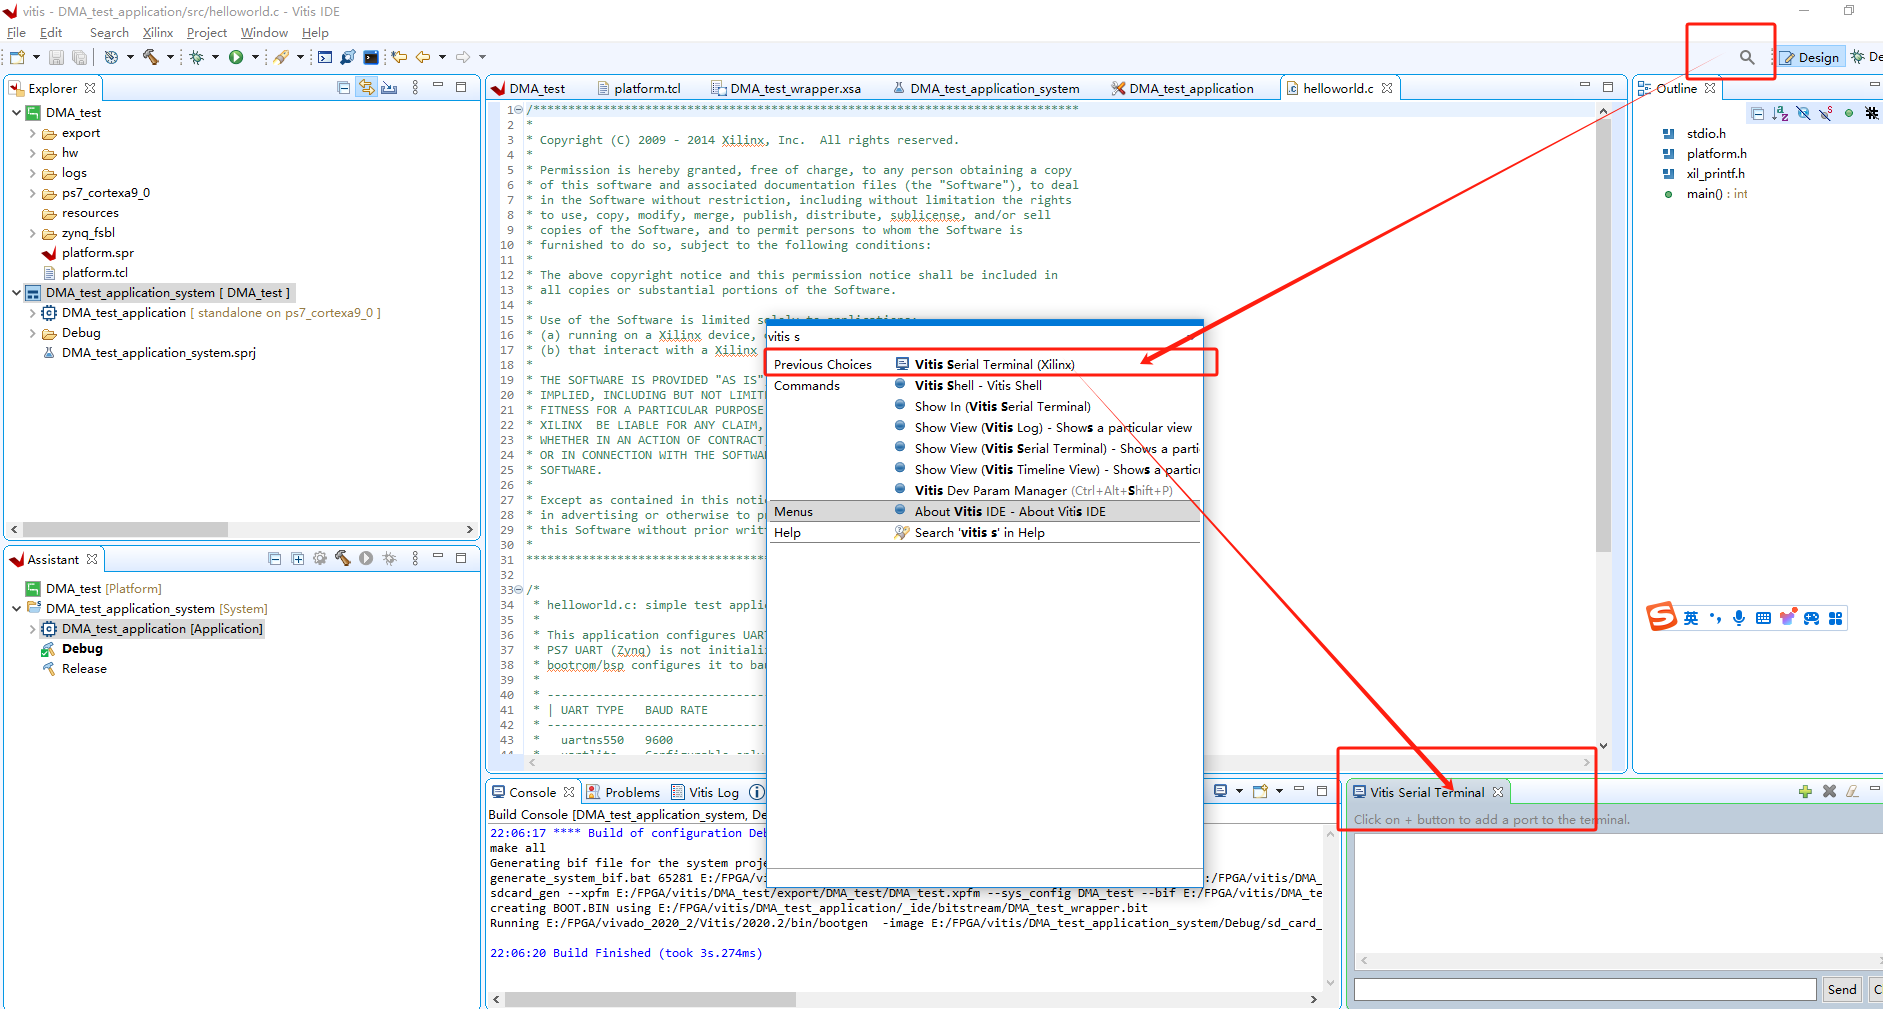Expand DMA_test_application [Application] in Assistant
This screenshot has width=1883, height=1009.
[x=33, y=629]
